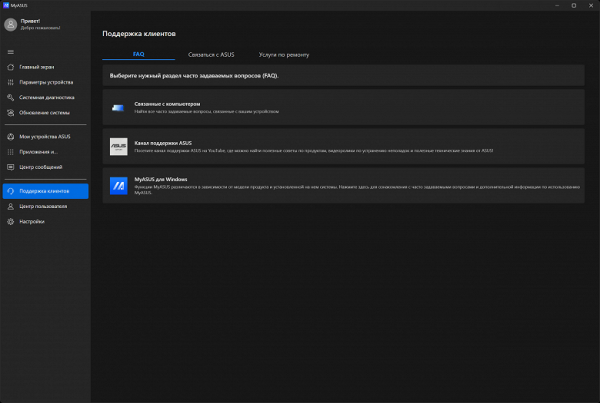600x403 pixels.
Task: Select the highlighted Поддержка клиентов sidebar item
Action: click(x=44, y=190)
